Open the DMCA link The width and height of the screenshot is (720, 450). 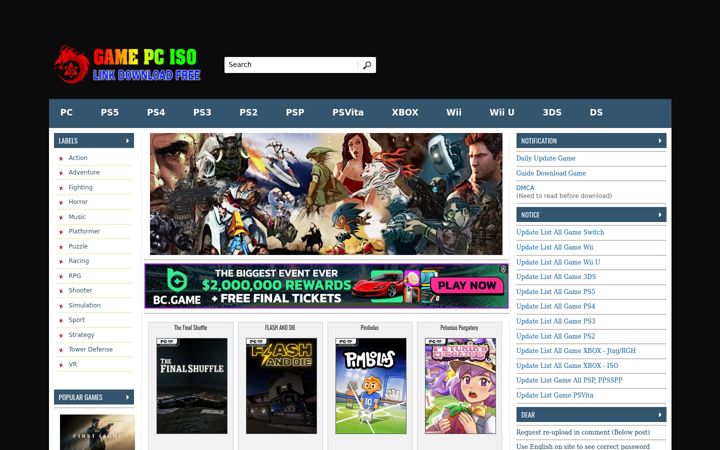(525, 188)
